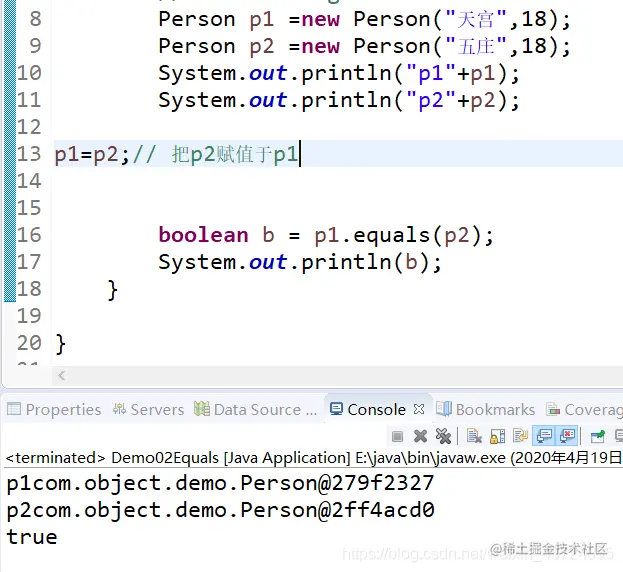623x572 pixels.
Task: Click Remove Launch icon in Console toolbar
Action: (x=420, y=436)
